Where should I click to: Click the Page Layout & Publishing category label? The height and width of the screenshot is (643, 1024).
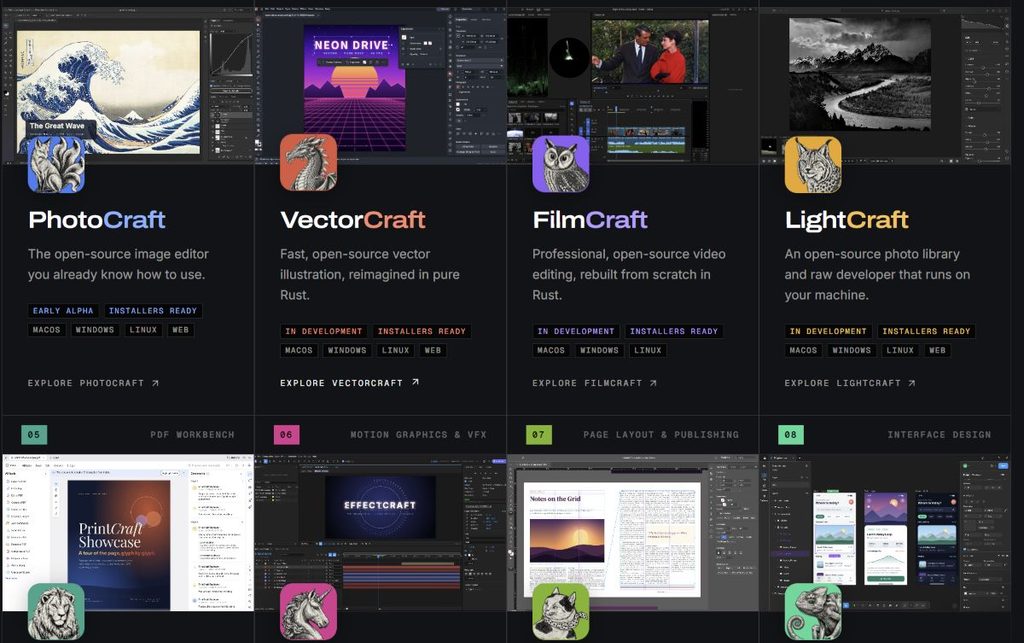click(661, 435)
